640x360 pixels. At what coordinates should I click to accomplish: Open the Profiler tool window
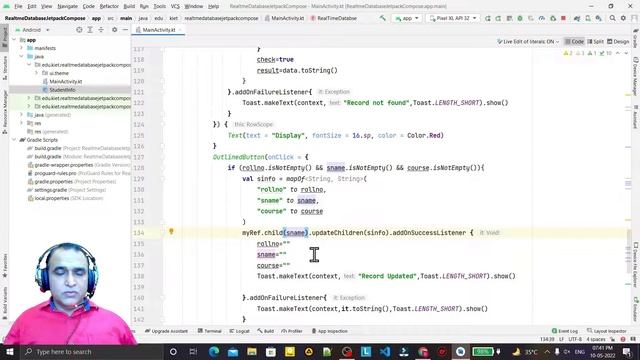(x=292, y=331)
